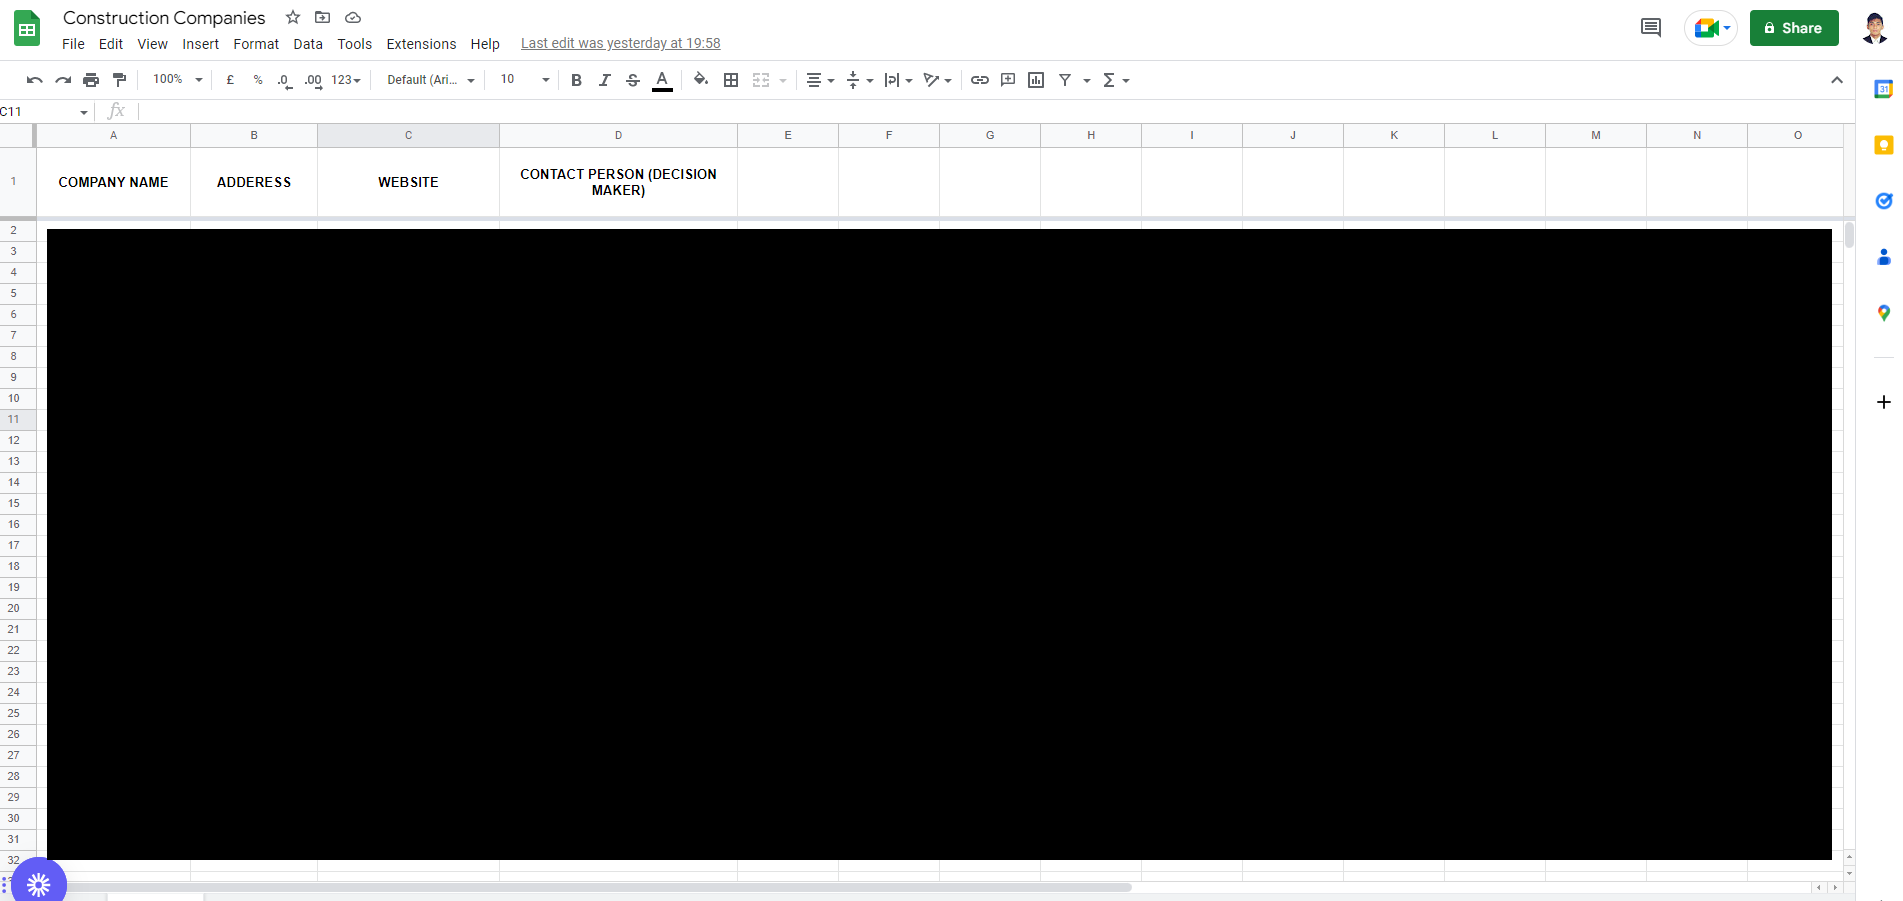Click the Merge cells icon

coord(761,80)
